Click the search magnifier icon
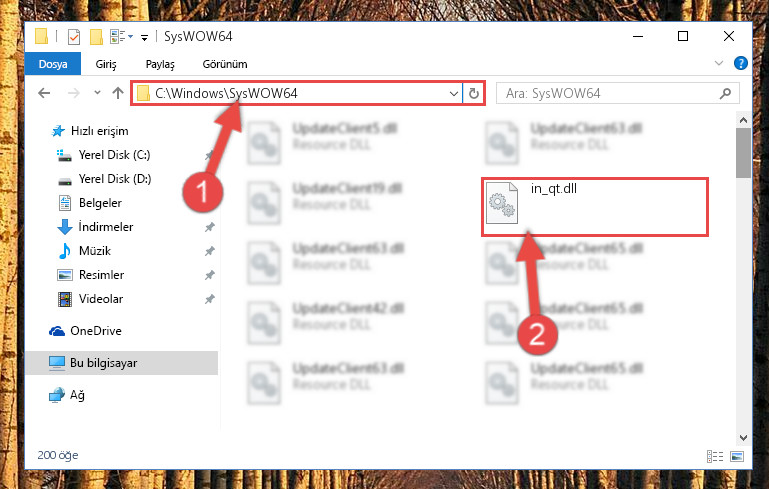Screen dimensions: 769x489 click(x=725, y=93)
